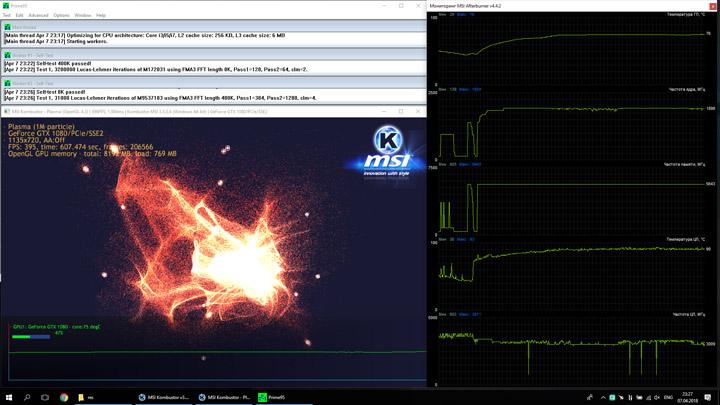
Task: Click the MSI Kombustor title bar icon
Action: (6, 112)
